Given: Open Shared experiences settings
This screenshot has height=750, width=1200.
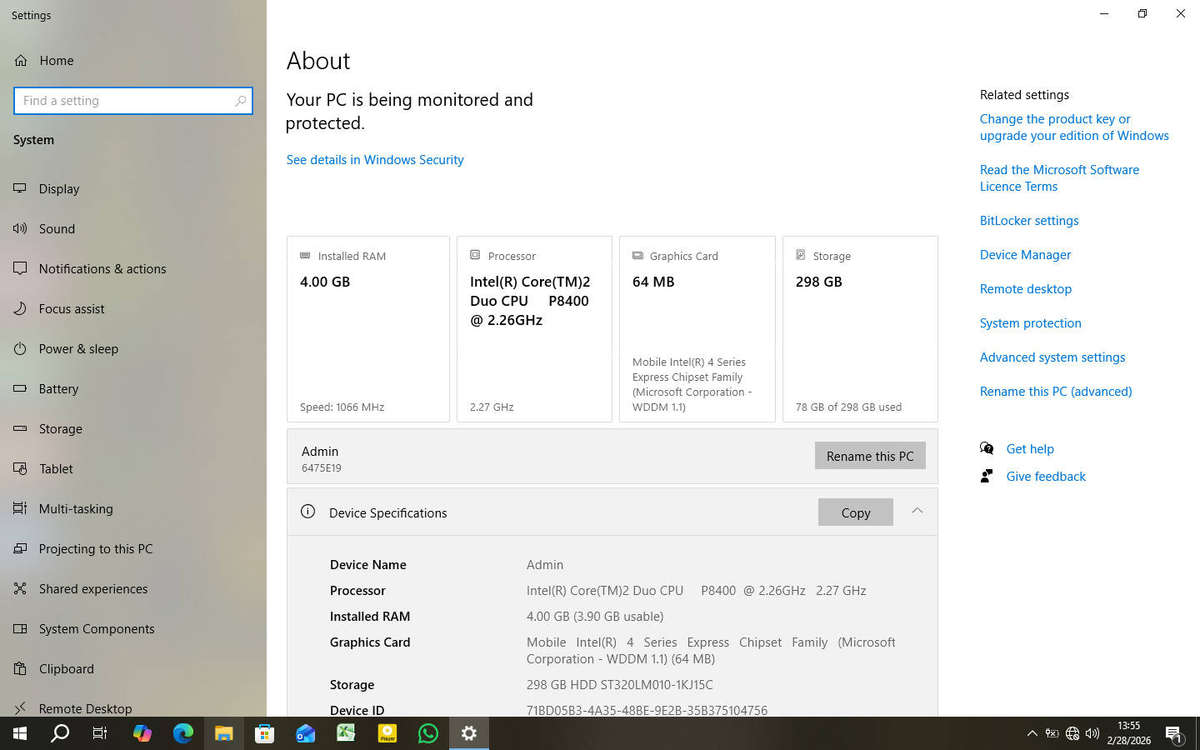Looking at the screenshot, I should [x=93, y=589].
